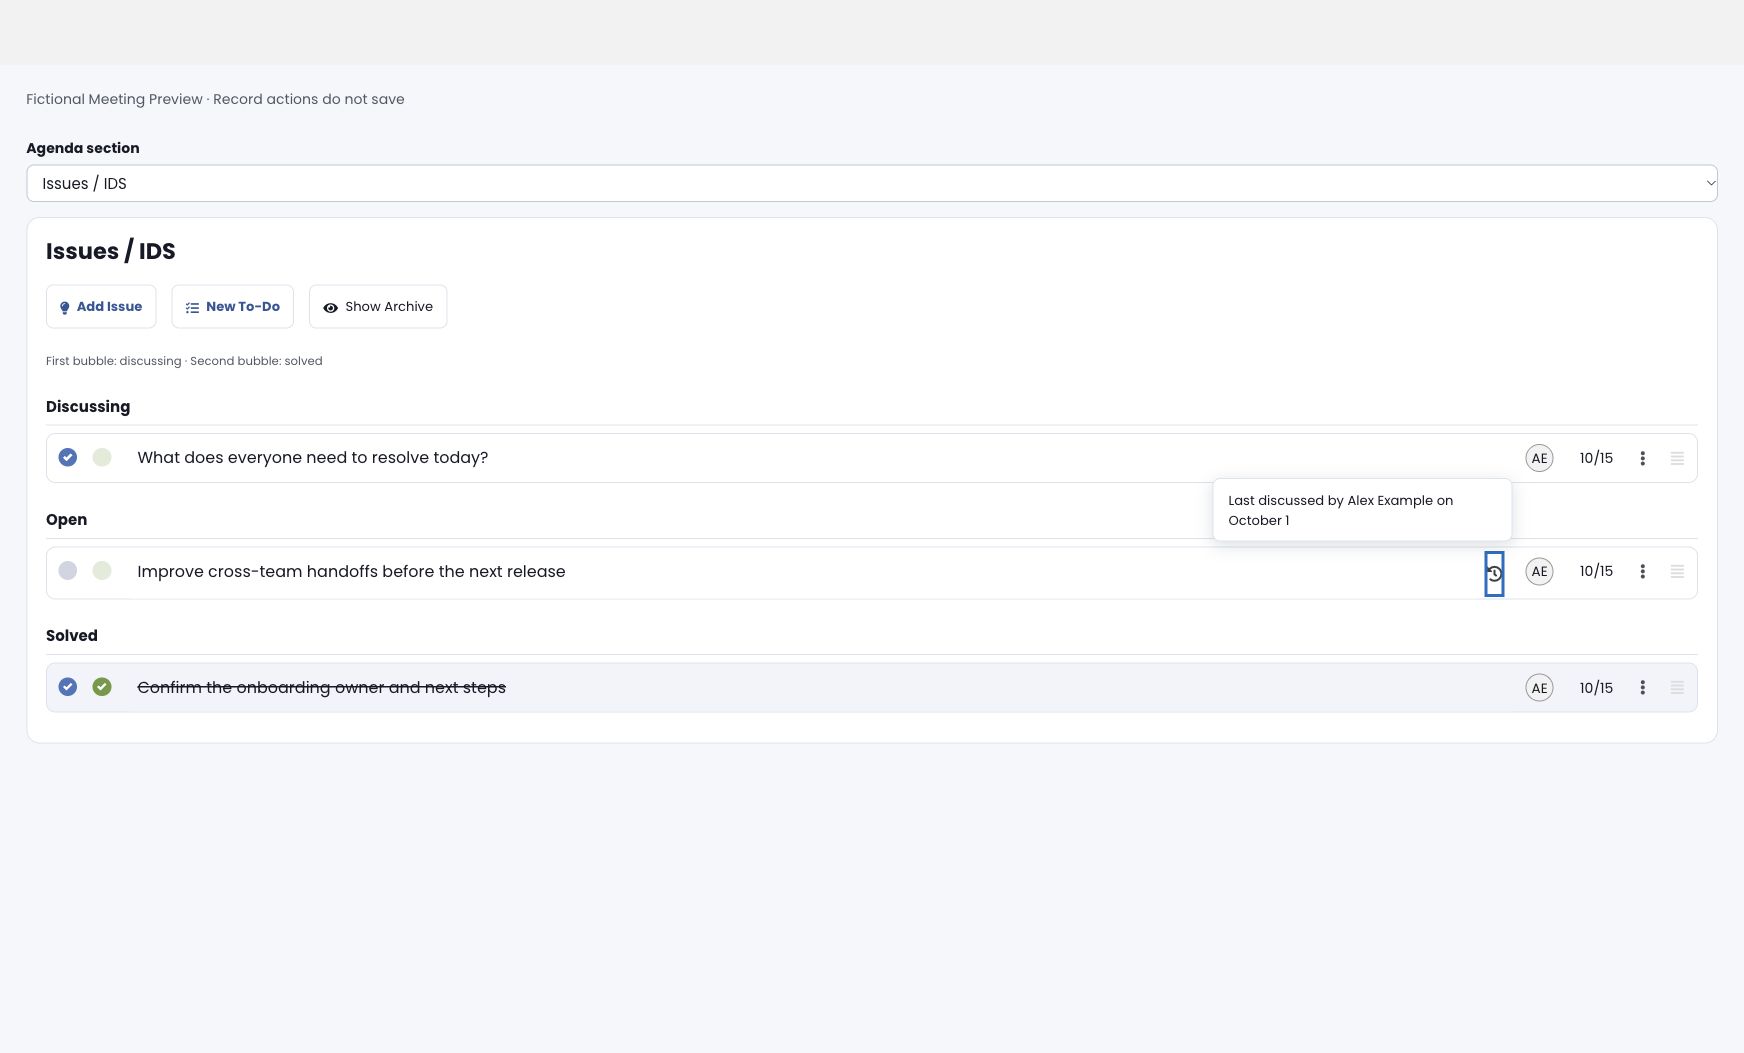Viewport: 1744px width, 1053px height.
Task: Open the three-dot menu for 'Improve cross-team handoffs' issue
Action: coord(1642,571)
